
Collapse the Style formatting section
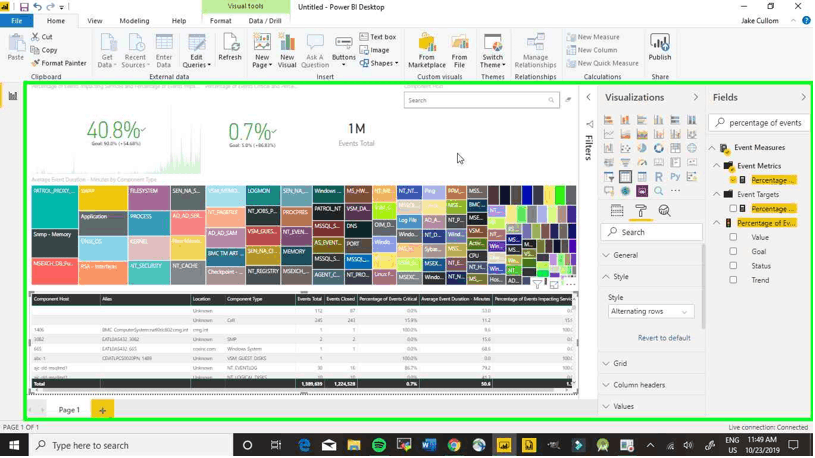pos(651,277)
